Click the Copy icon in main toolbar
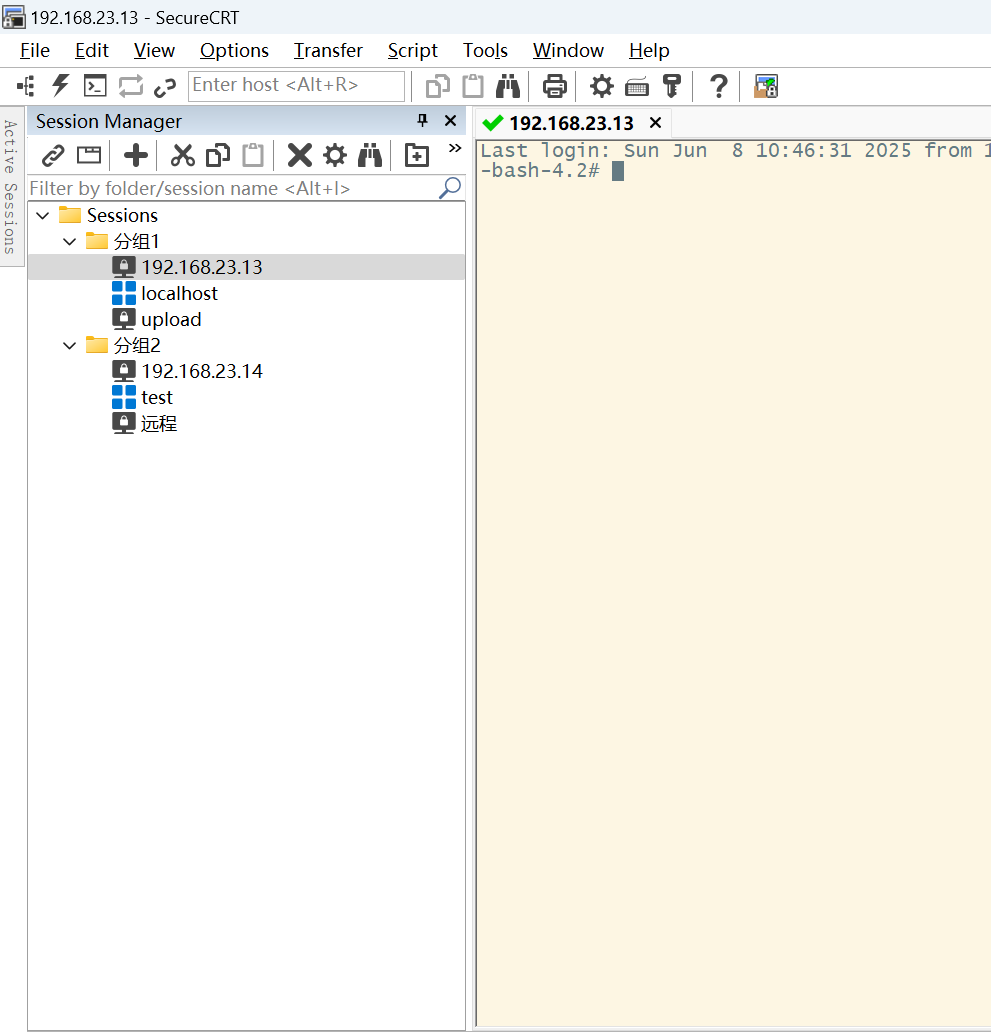The width and height of the screenshot is (991, 1033). (438, 86)
